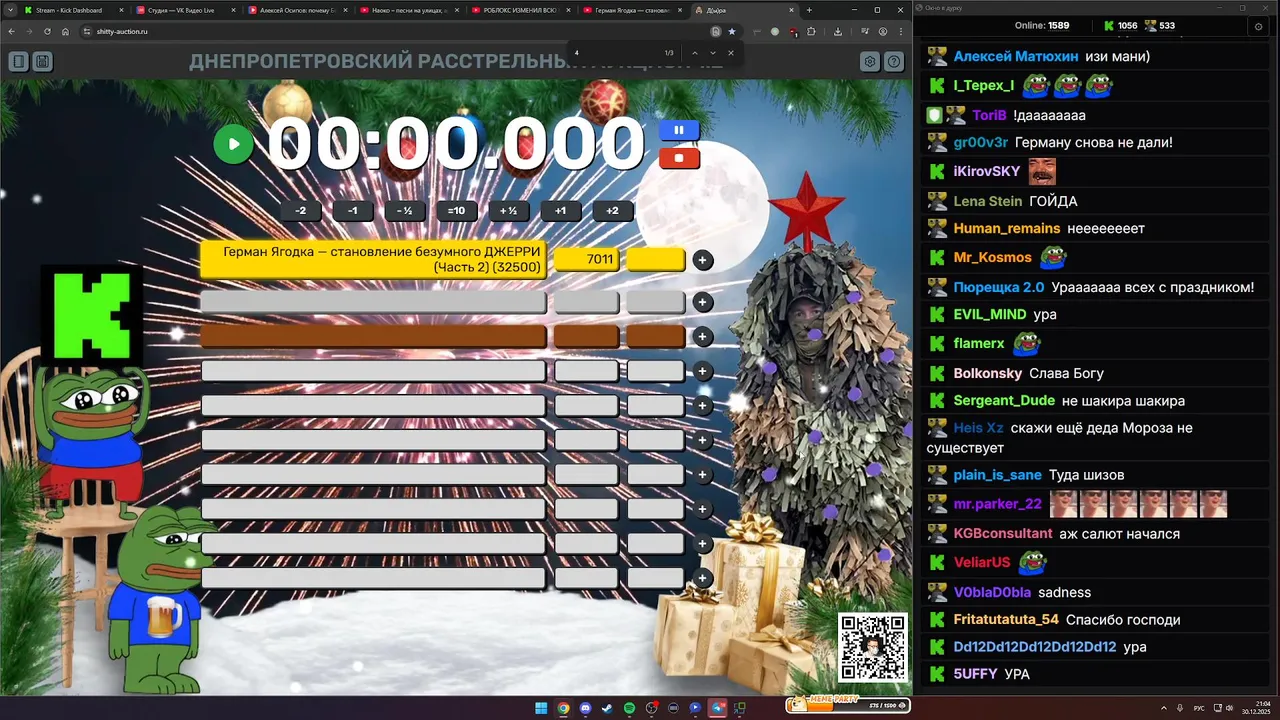Stop the timer with the red stop button
The width and height of the screenshot is (1280, 720).
pos(679,158)
